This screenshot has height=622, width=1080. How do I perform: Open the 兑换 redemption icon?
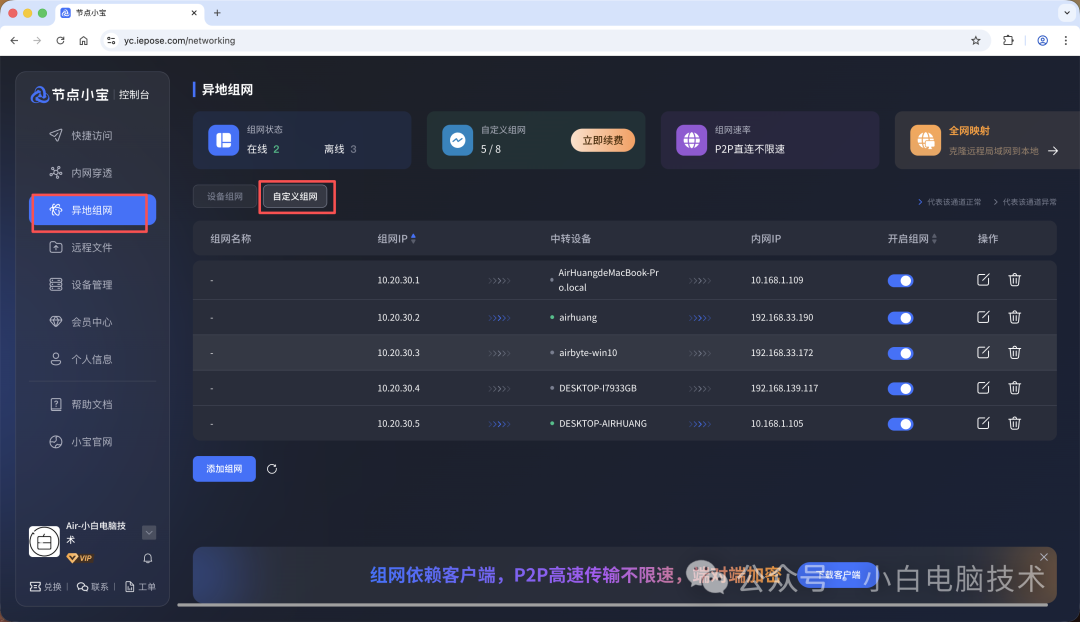[x=45, y=587]
